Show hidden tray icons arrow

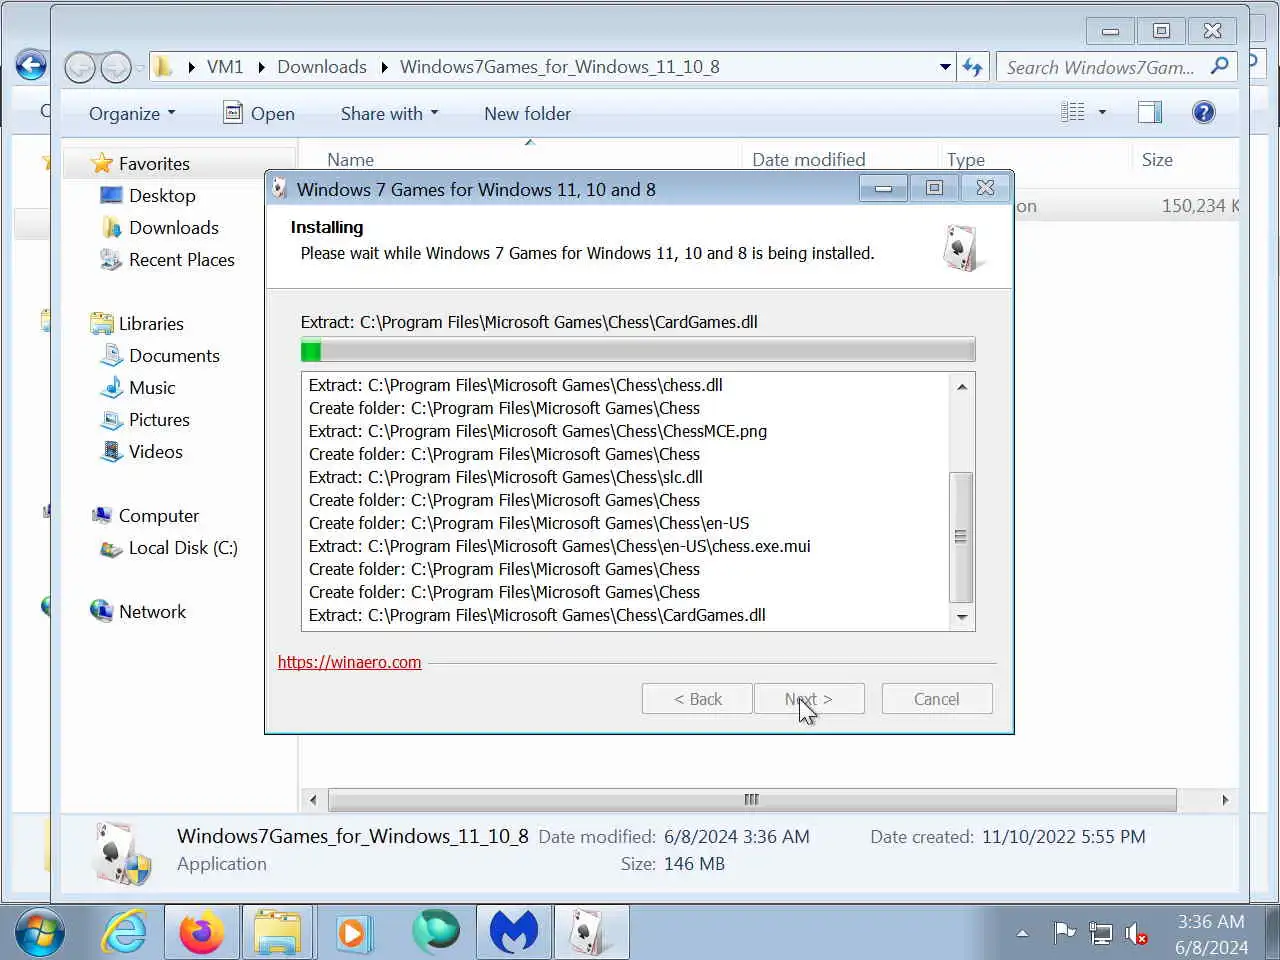pos(1022,934)
